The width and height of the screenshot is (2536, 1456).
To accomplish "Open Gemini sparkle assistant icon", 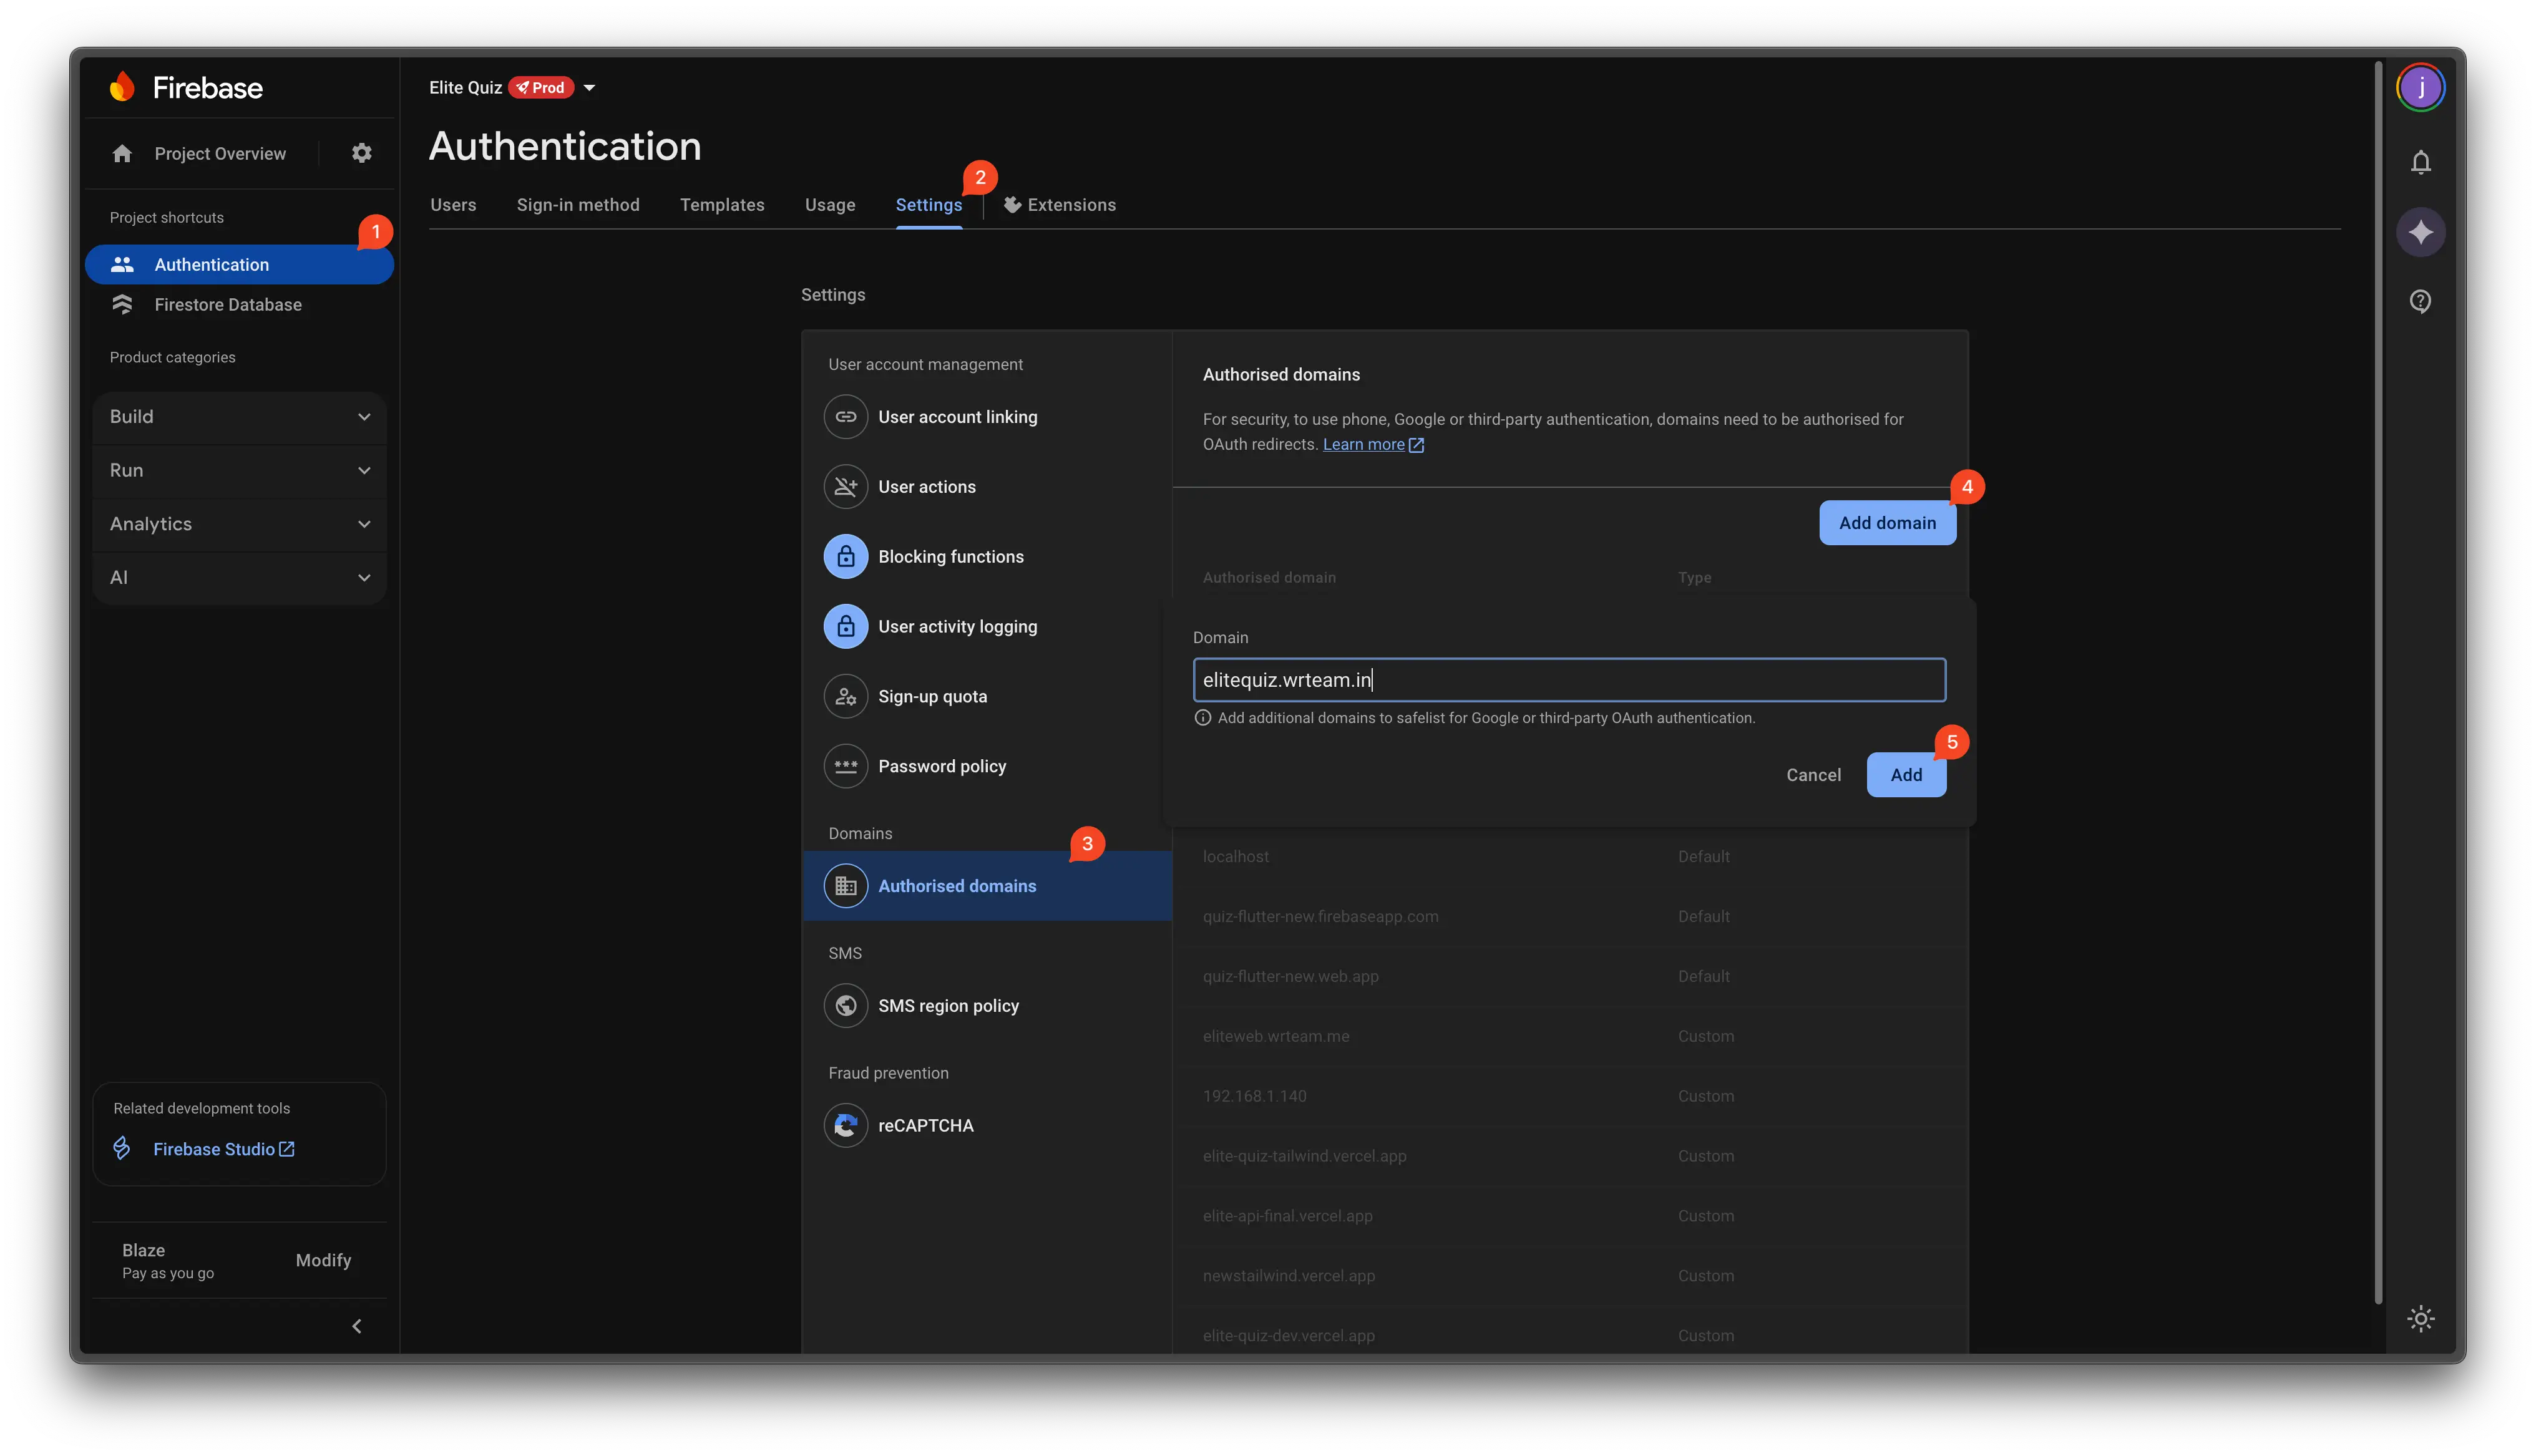I will pyautogui.click(x=2420, y=232).
